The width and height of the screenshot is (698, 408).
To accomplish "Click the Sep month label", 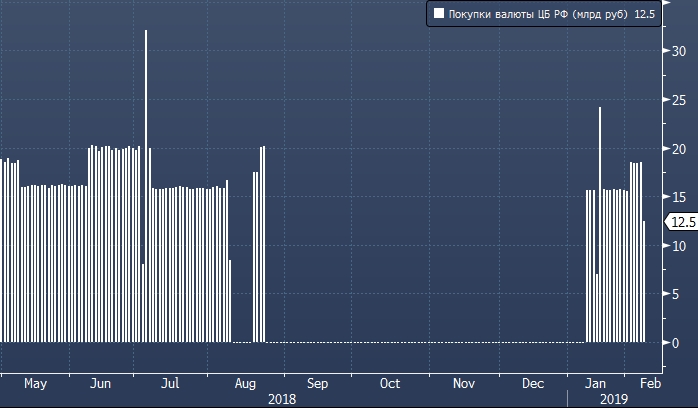I will tap(317, 383).
